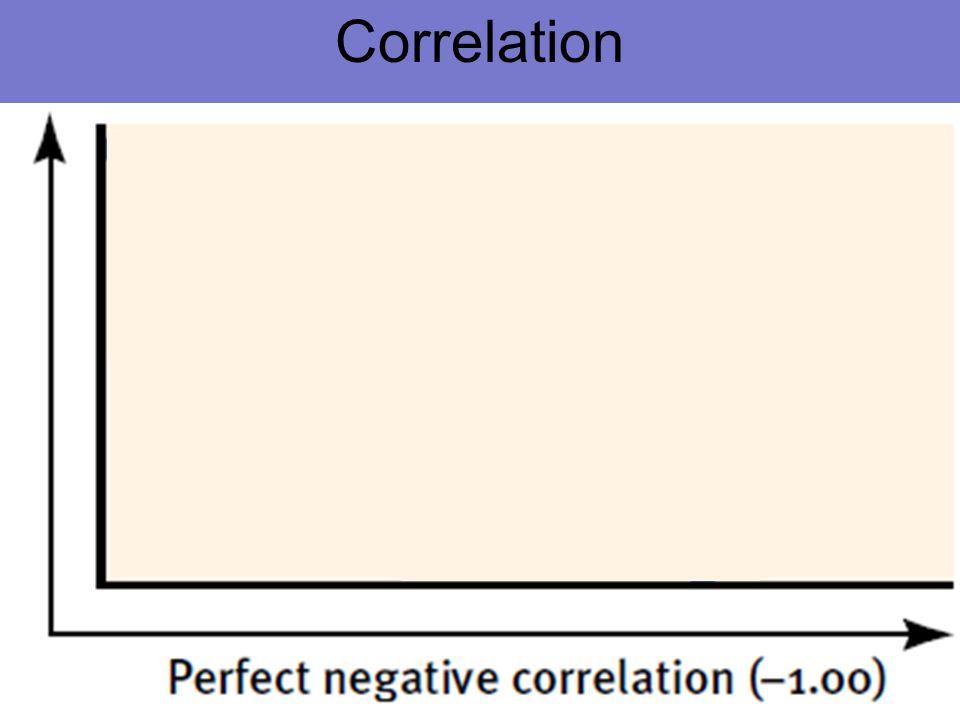Select the "Correlation" slide title text
Viewport: 960px width, 720px height.
(479, 43)
